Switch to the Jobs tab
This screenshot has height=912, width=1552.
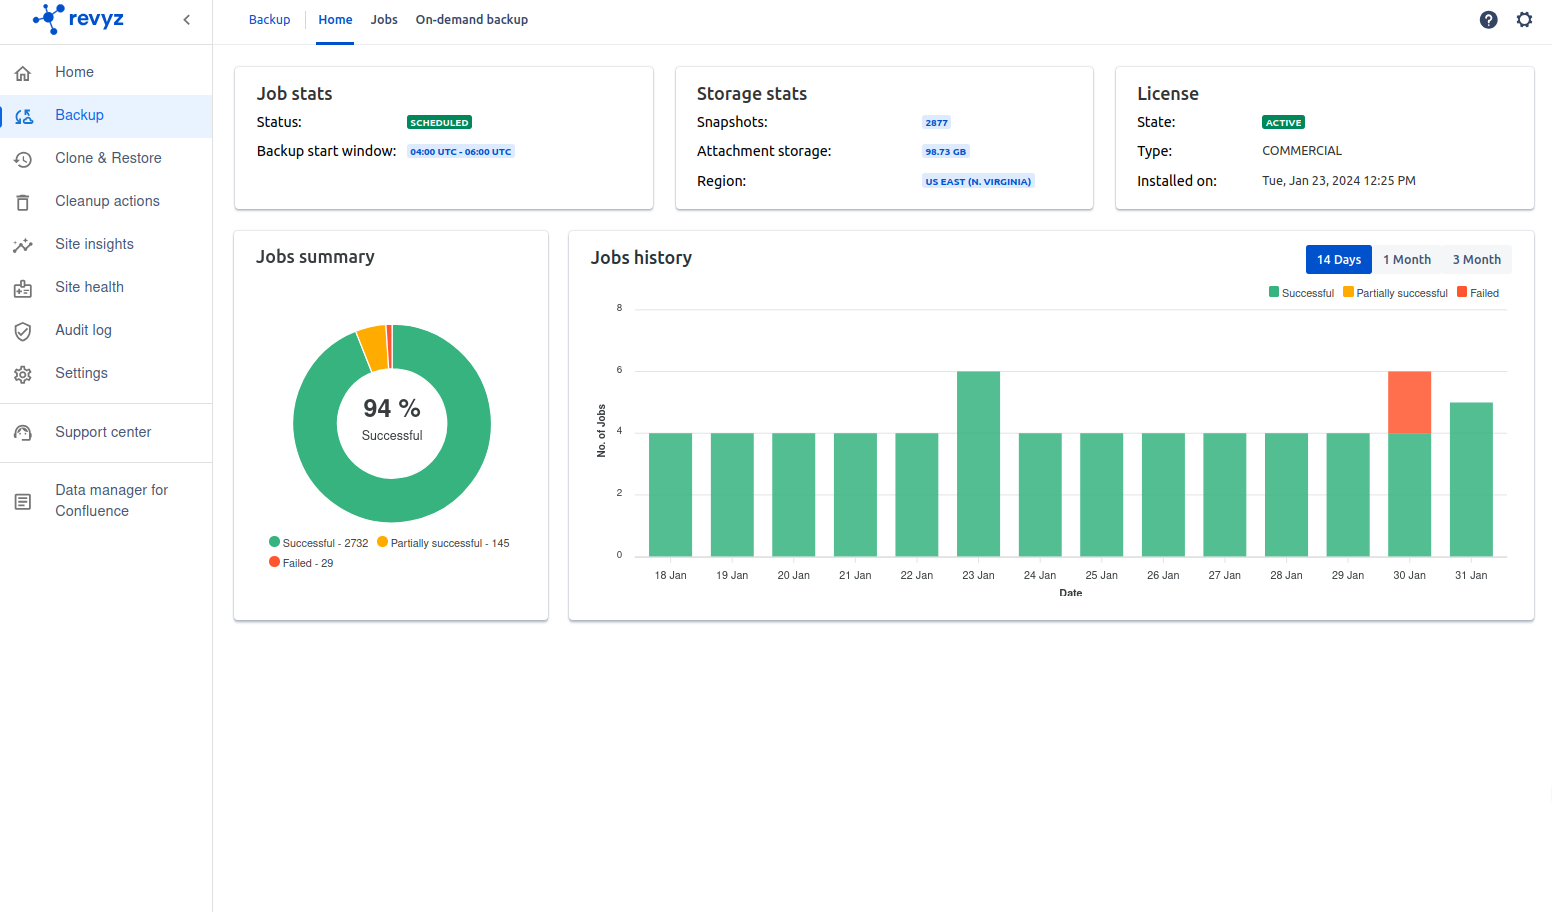point(384,20)
